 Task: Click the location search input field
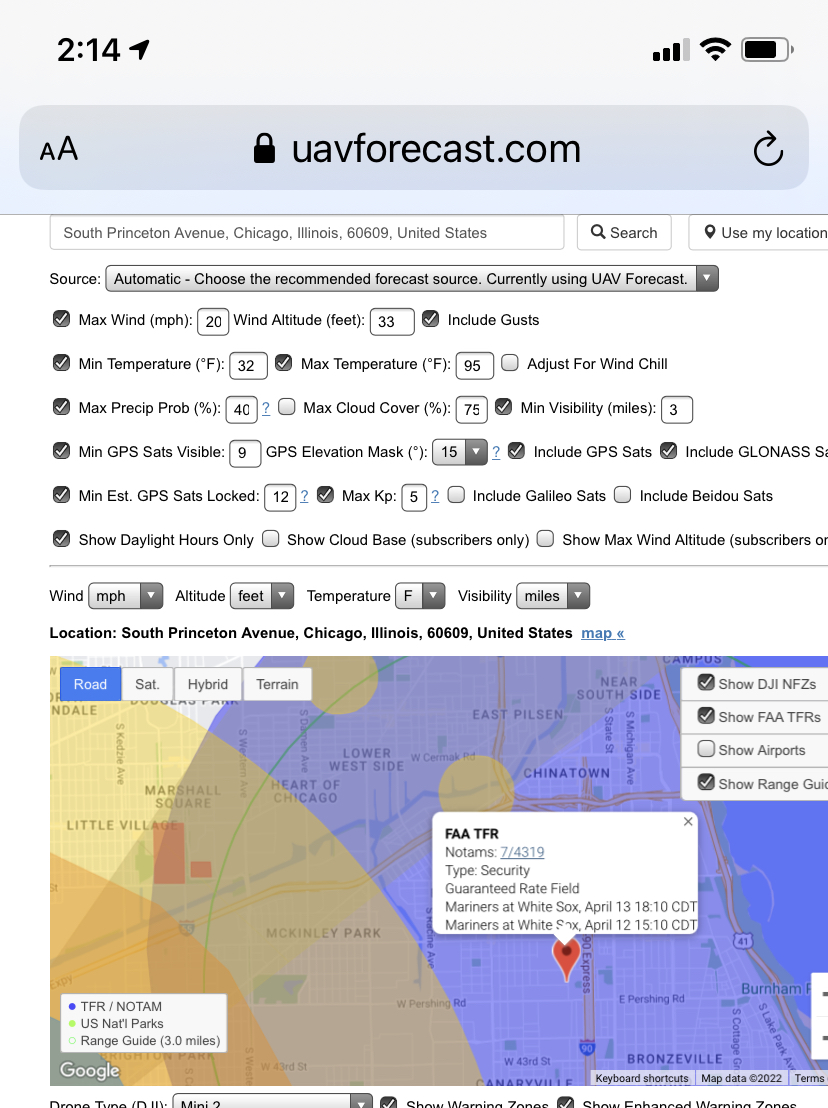click(307, 232)
